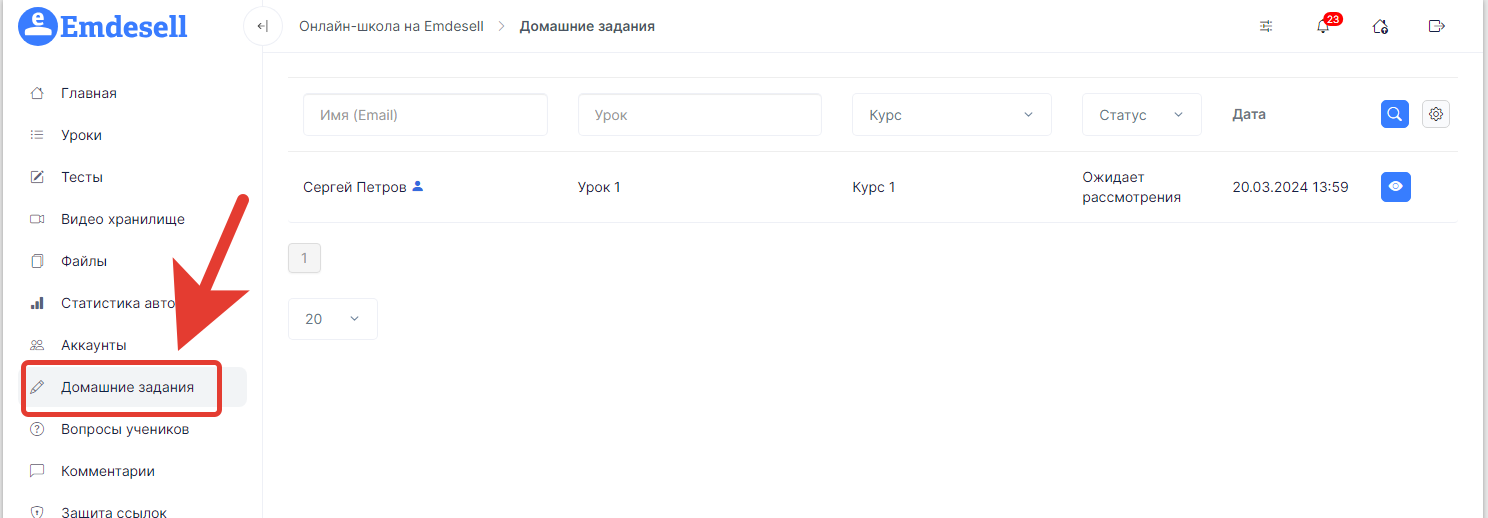
Task: Open notifications bell with 23 badge
Action: tap(1323, 26)
